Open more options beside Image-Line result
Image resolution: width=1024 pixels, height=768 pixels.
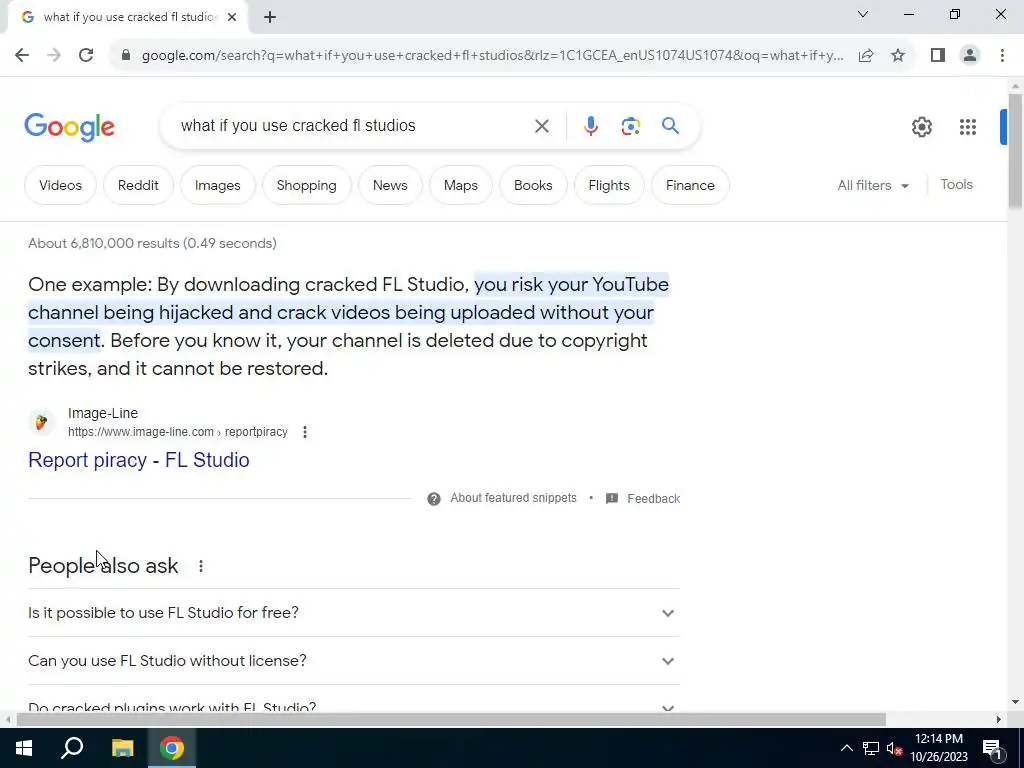[305, 432]
